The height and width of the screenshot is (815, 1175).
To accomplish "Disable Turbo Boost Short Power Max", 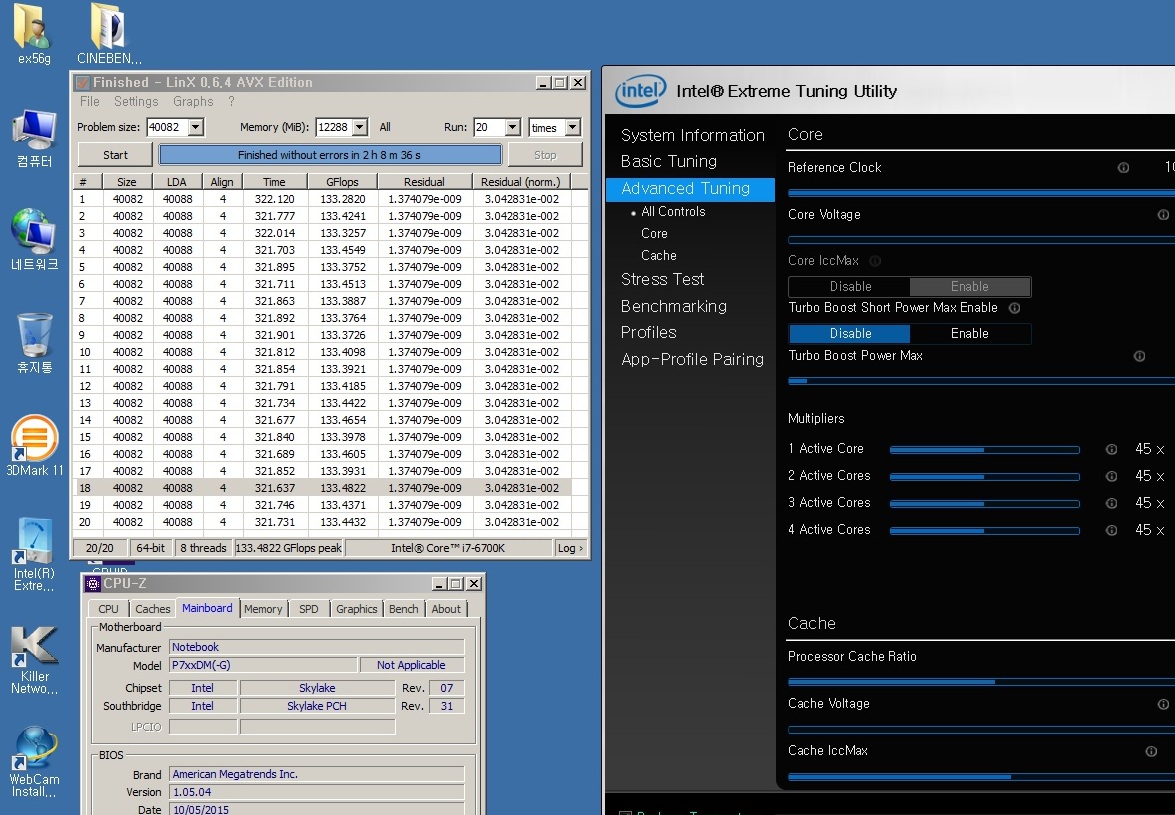I will [850, 333].
